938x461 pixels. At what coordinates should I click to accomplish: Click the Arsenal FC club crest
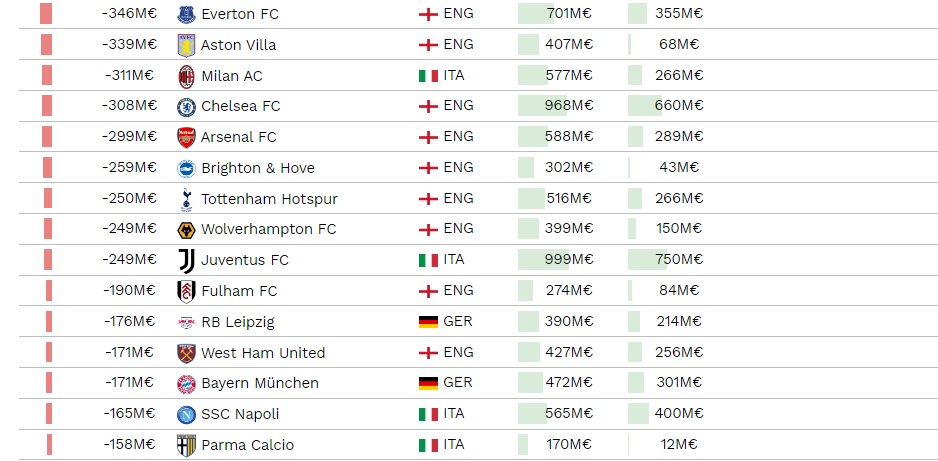coord(186,138)
